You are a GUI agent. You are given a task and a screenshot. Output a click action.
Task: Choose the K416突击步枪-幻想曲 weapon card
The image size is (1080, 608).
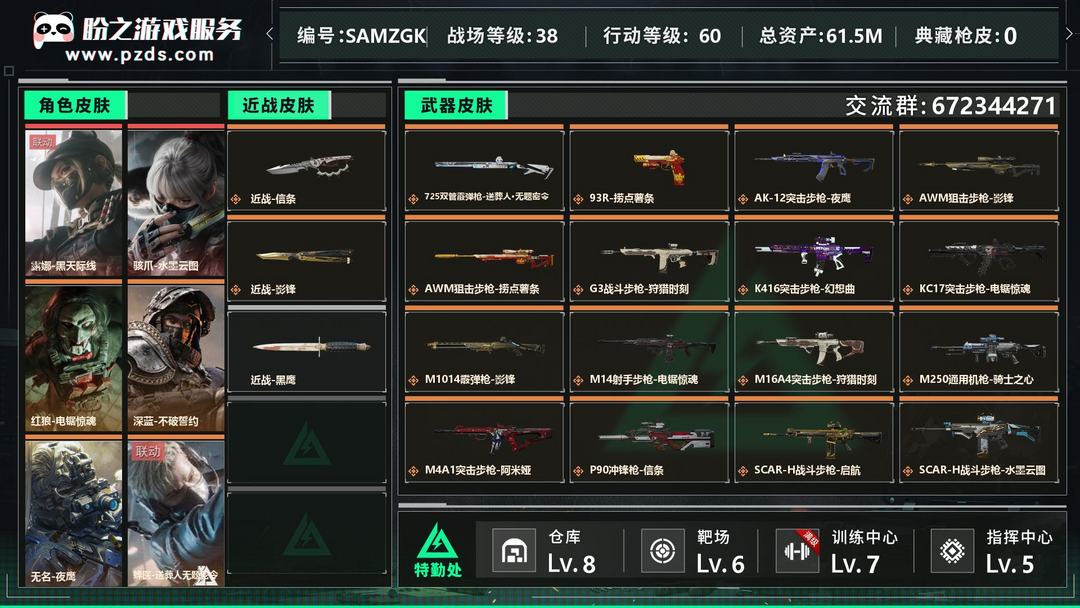[x=813, y=261]
